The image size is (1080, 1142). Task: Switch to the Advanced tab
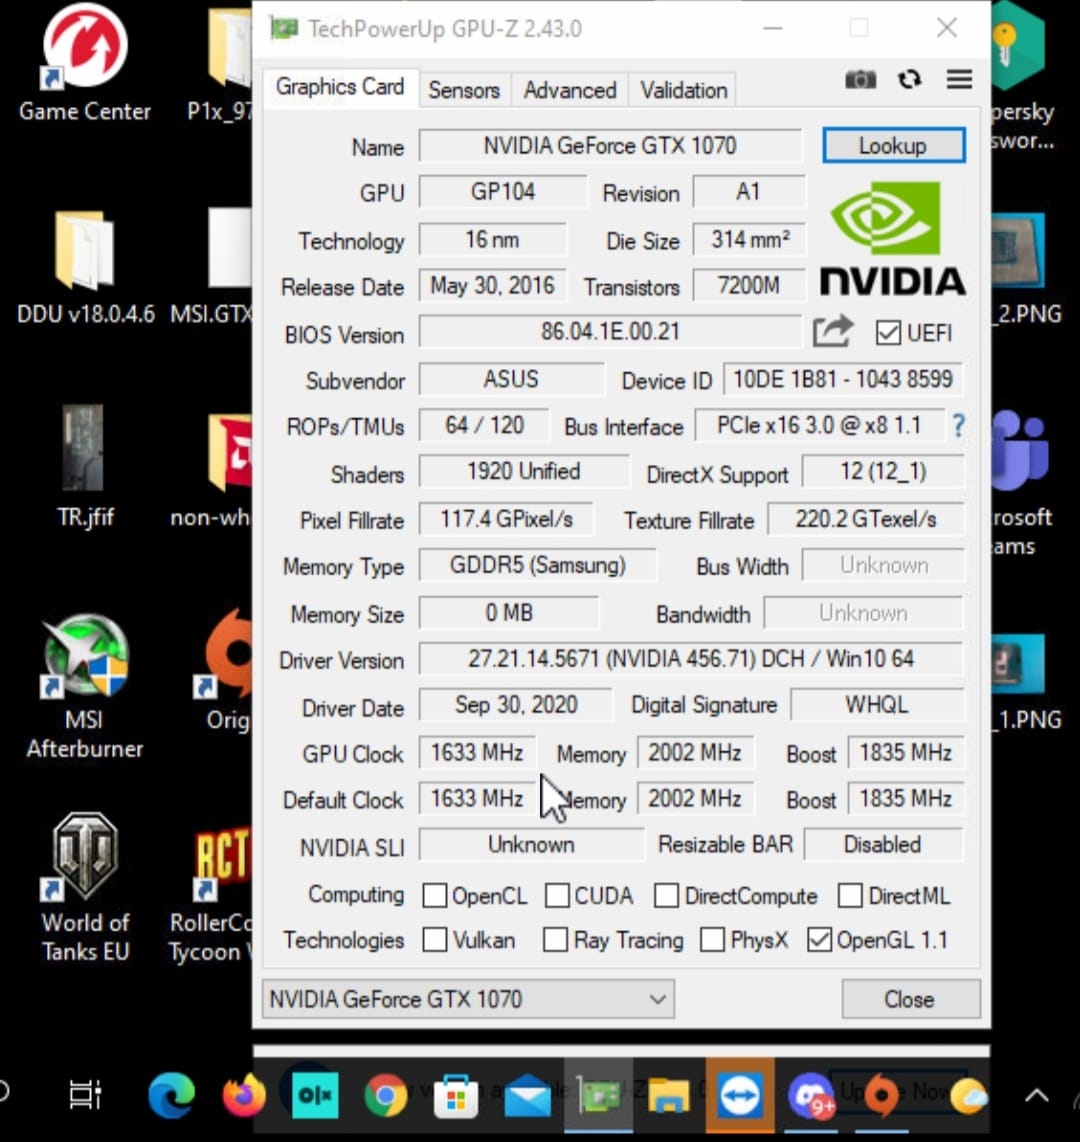pyautogui.click(x=569, y=90)
